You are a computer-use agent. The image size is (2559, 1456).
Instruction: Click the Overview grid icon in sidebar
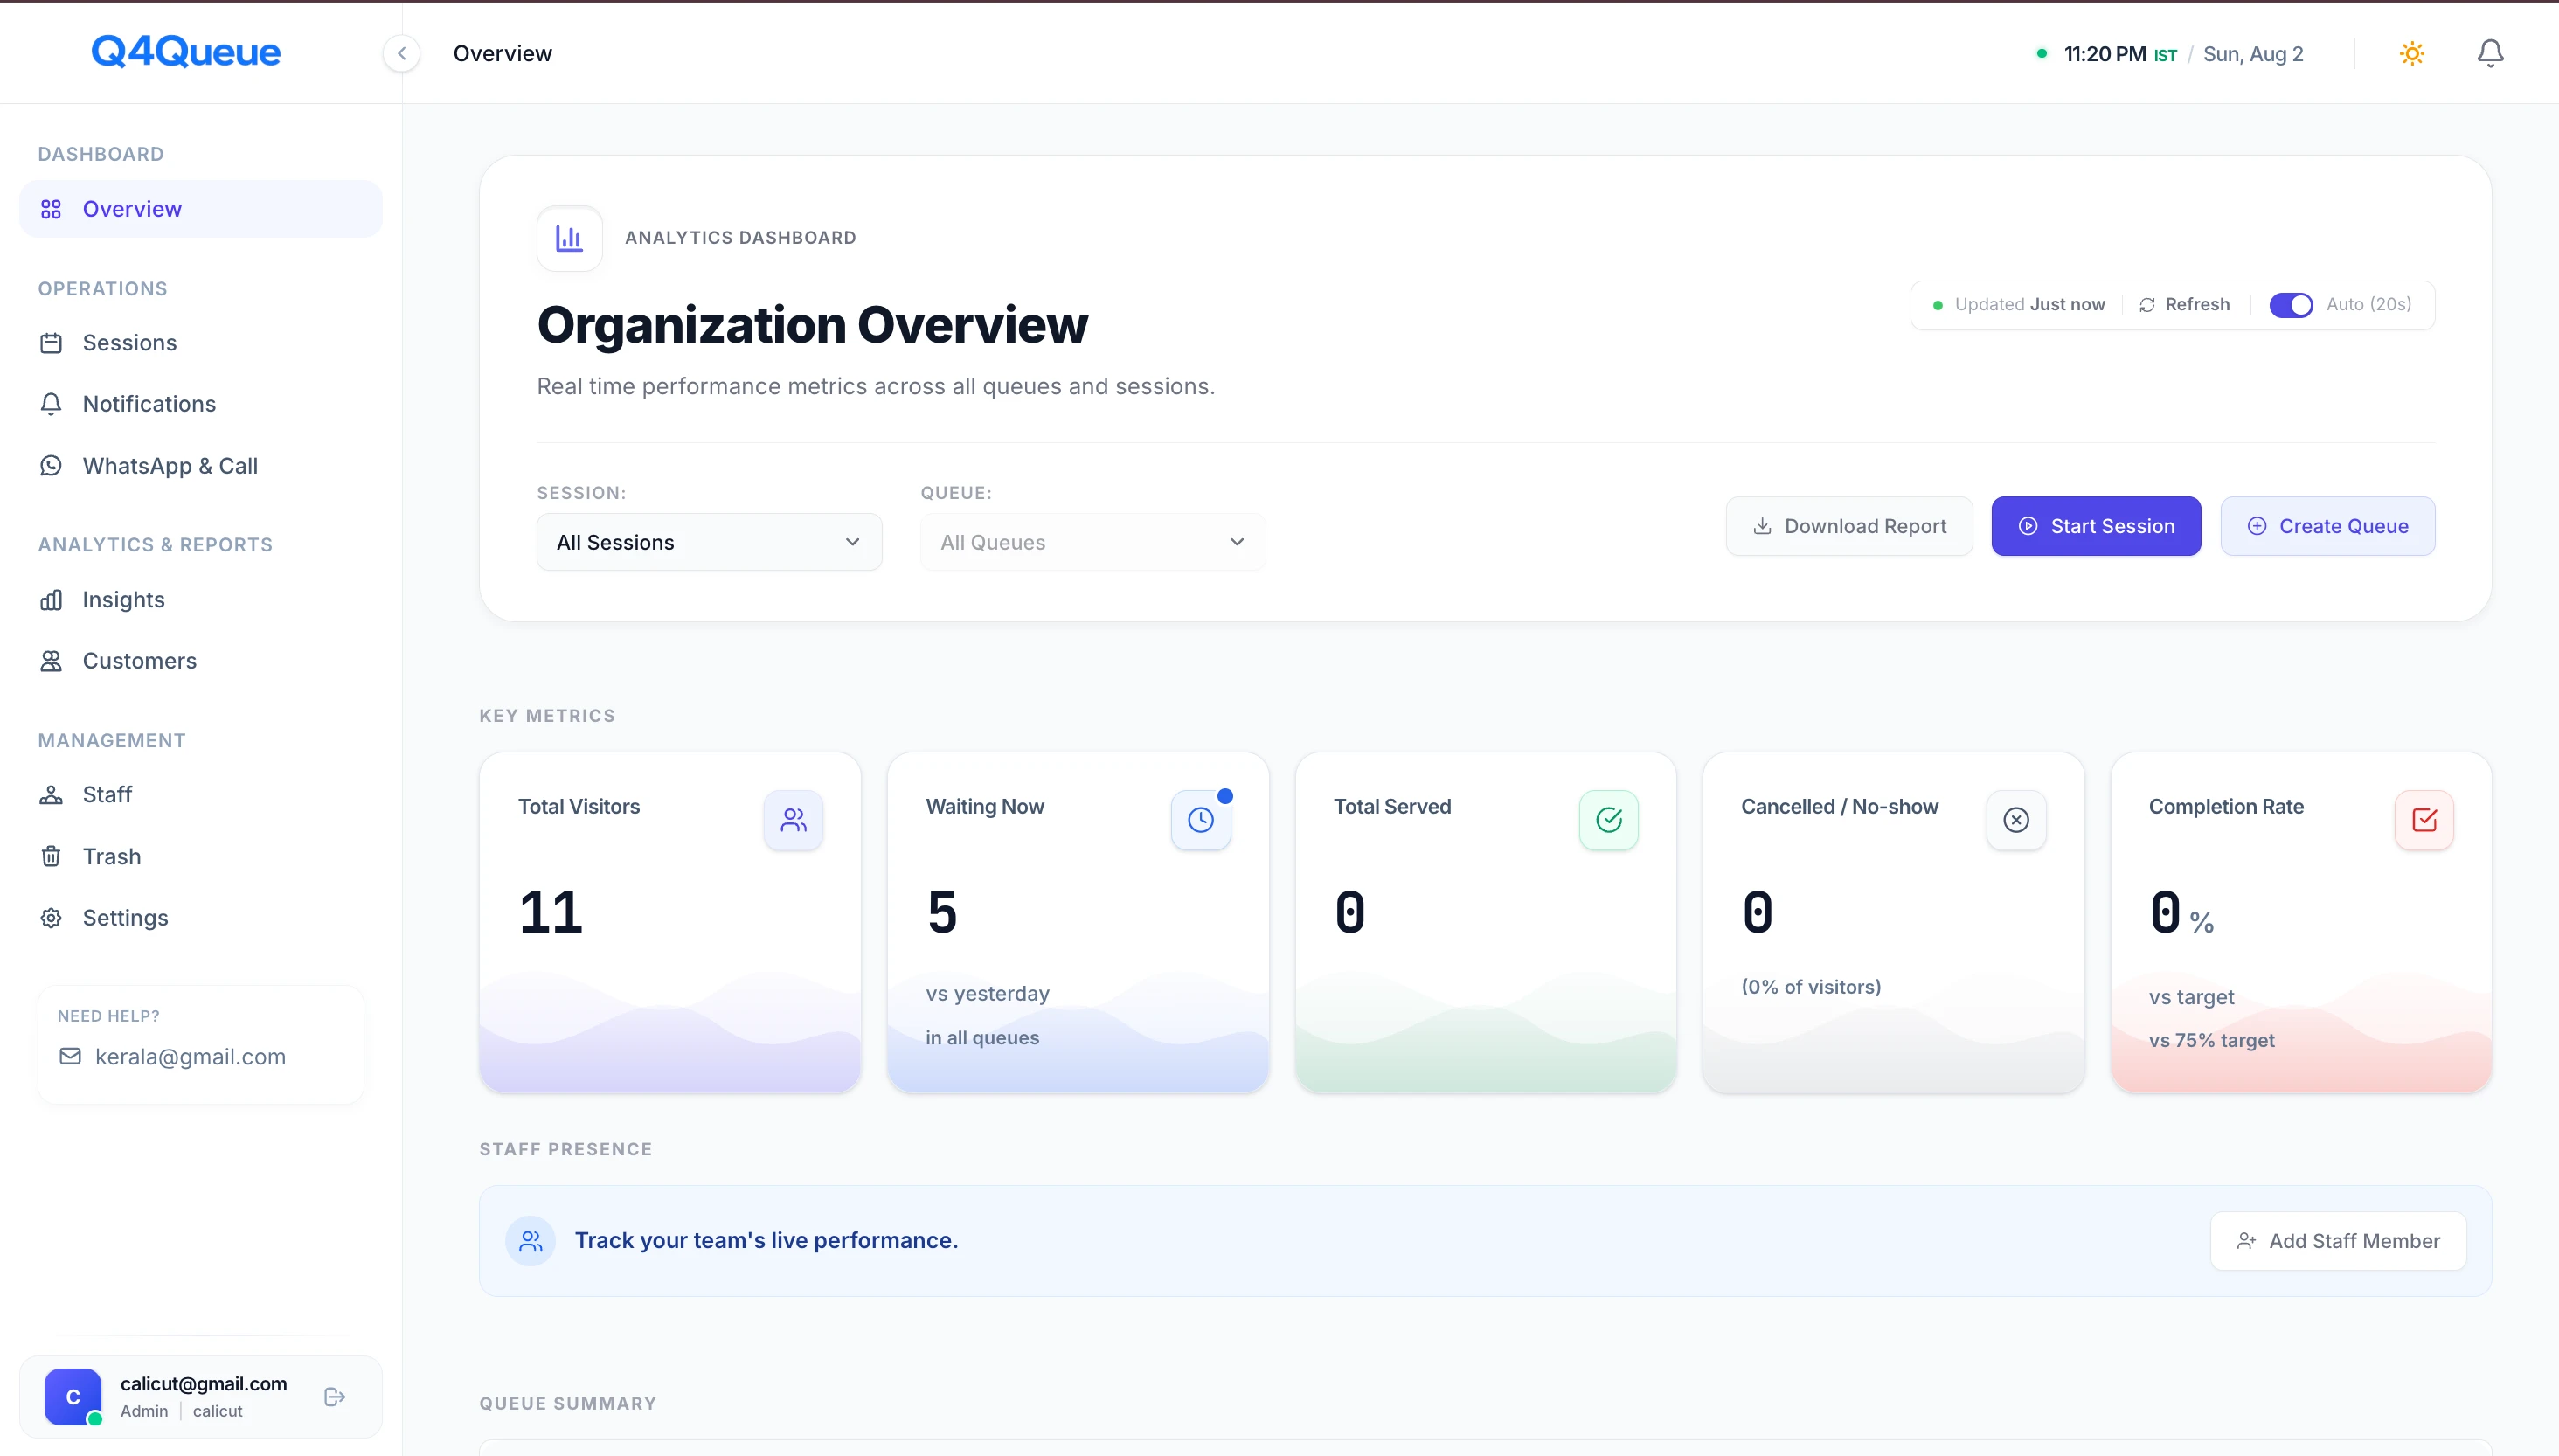[x=51, y=209]
